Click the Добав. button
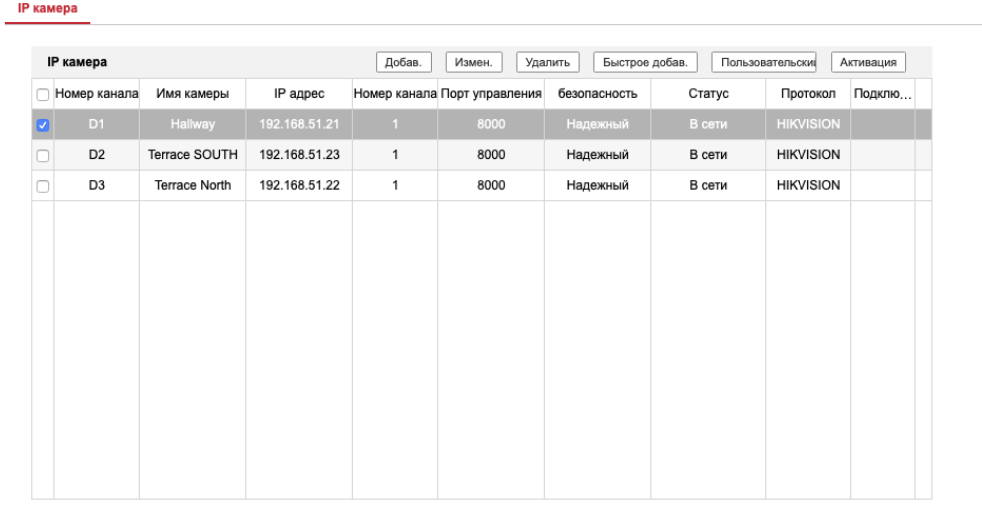 coord(403,62)
